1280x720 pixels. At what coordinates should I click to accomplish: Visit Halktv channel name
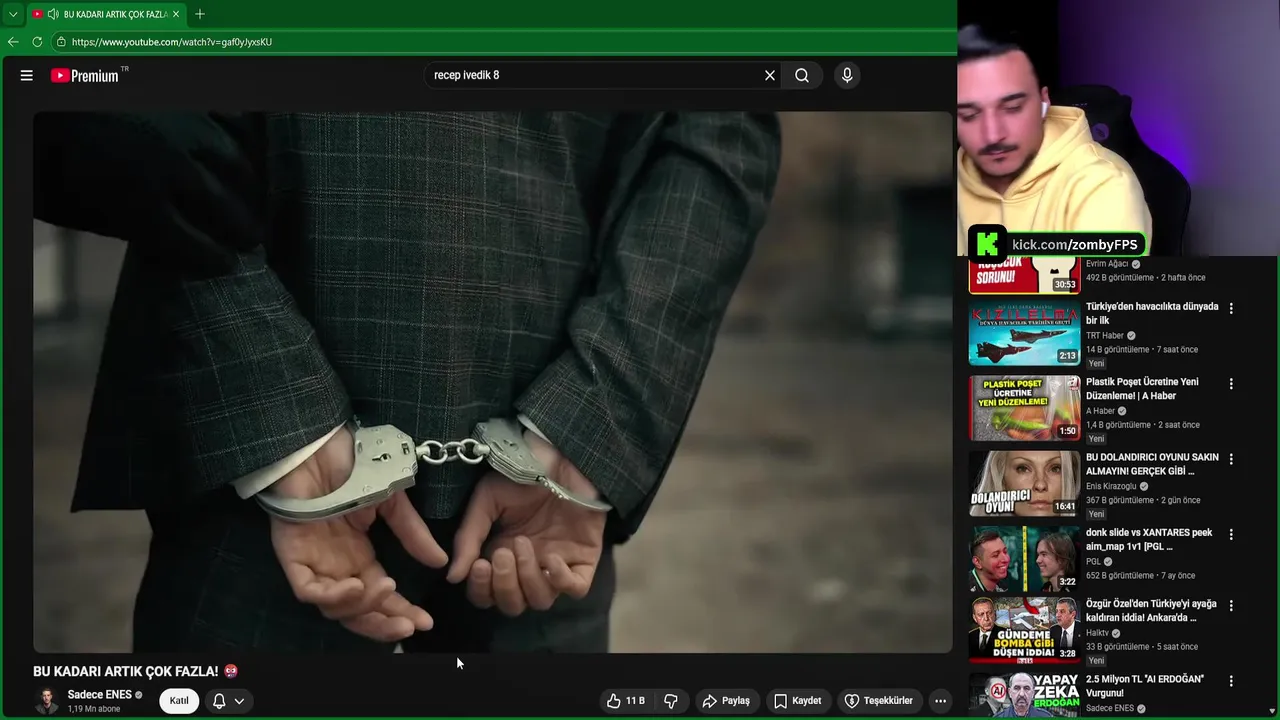click(x=1097, y=633)
